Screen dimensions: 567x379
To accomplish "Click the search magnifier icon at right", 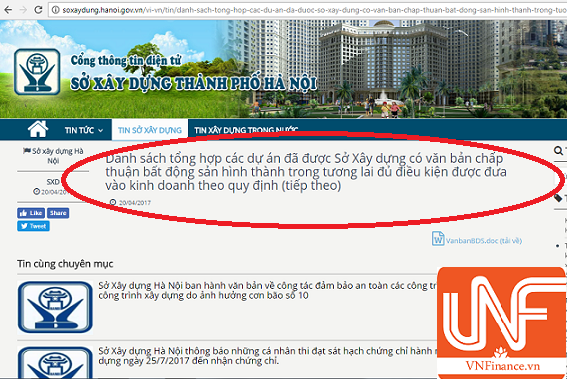I will point(558,150).
